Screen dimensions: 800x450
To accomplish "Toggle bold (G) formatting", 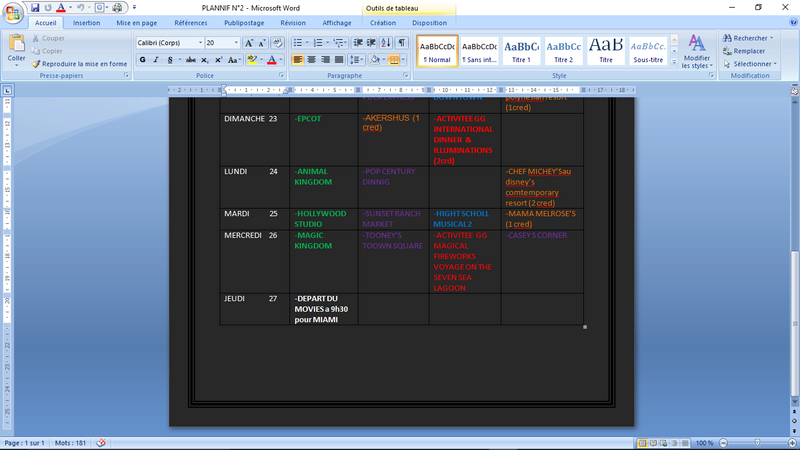I will [142, 60].
